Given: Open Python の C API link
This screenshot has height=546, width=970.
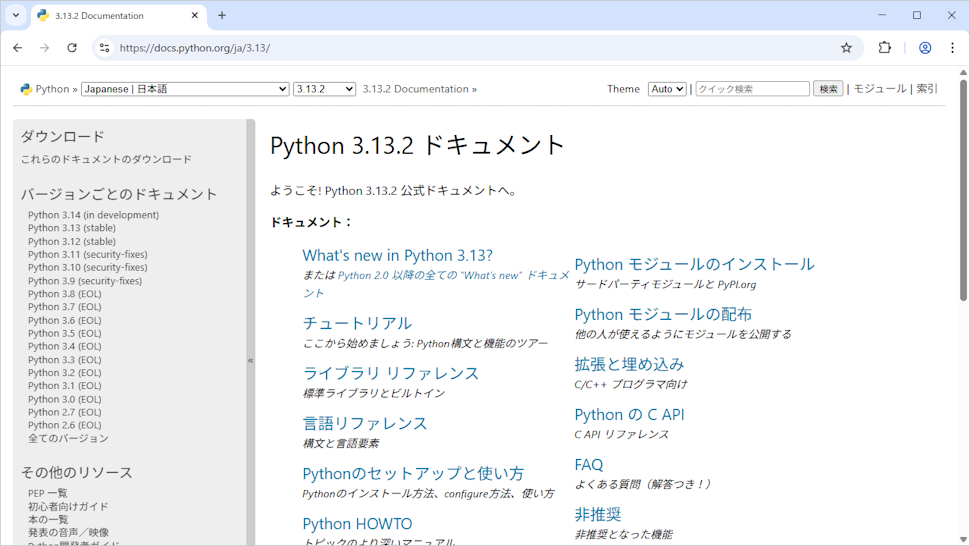Looking at the screenshot, I should 629,415.
